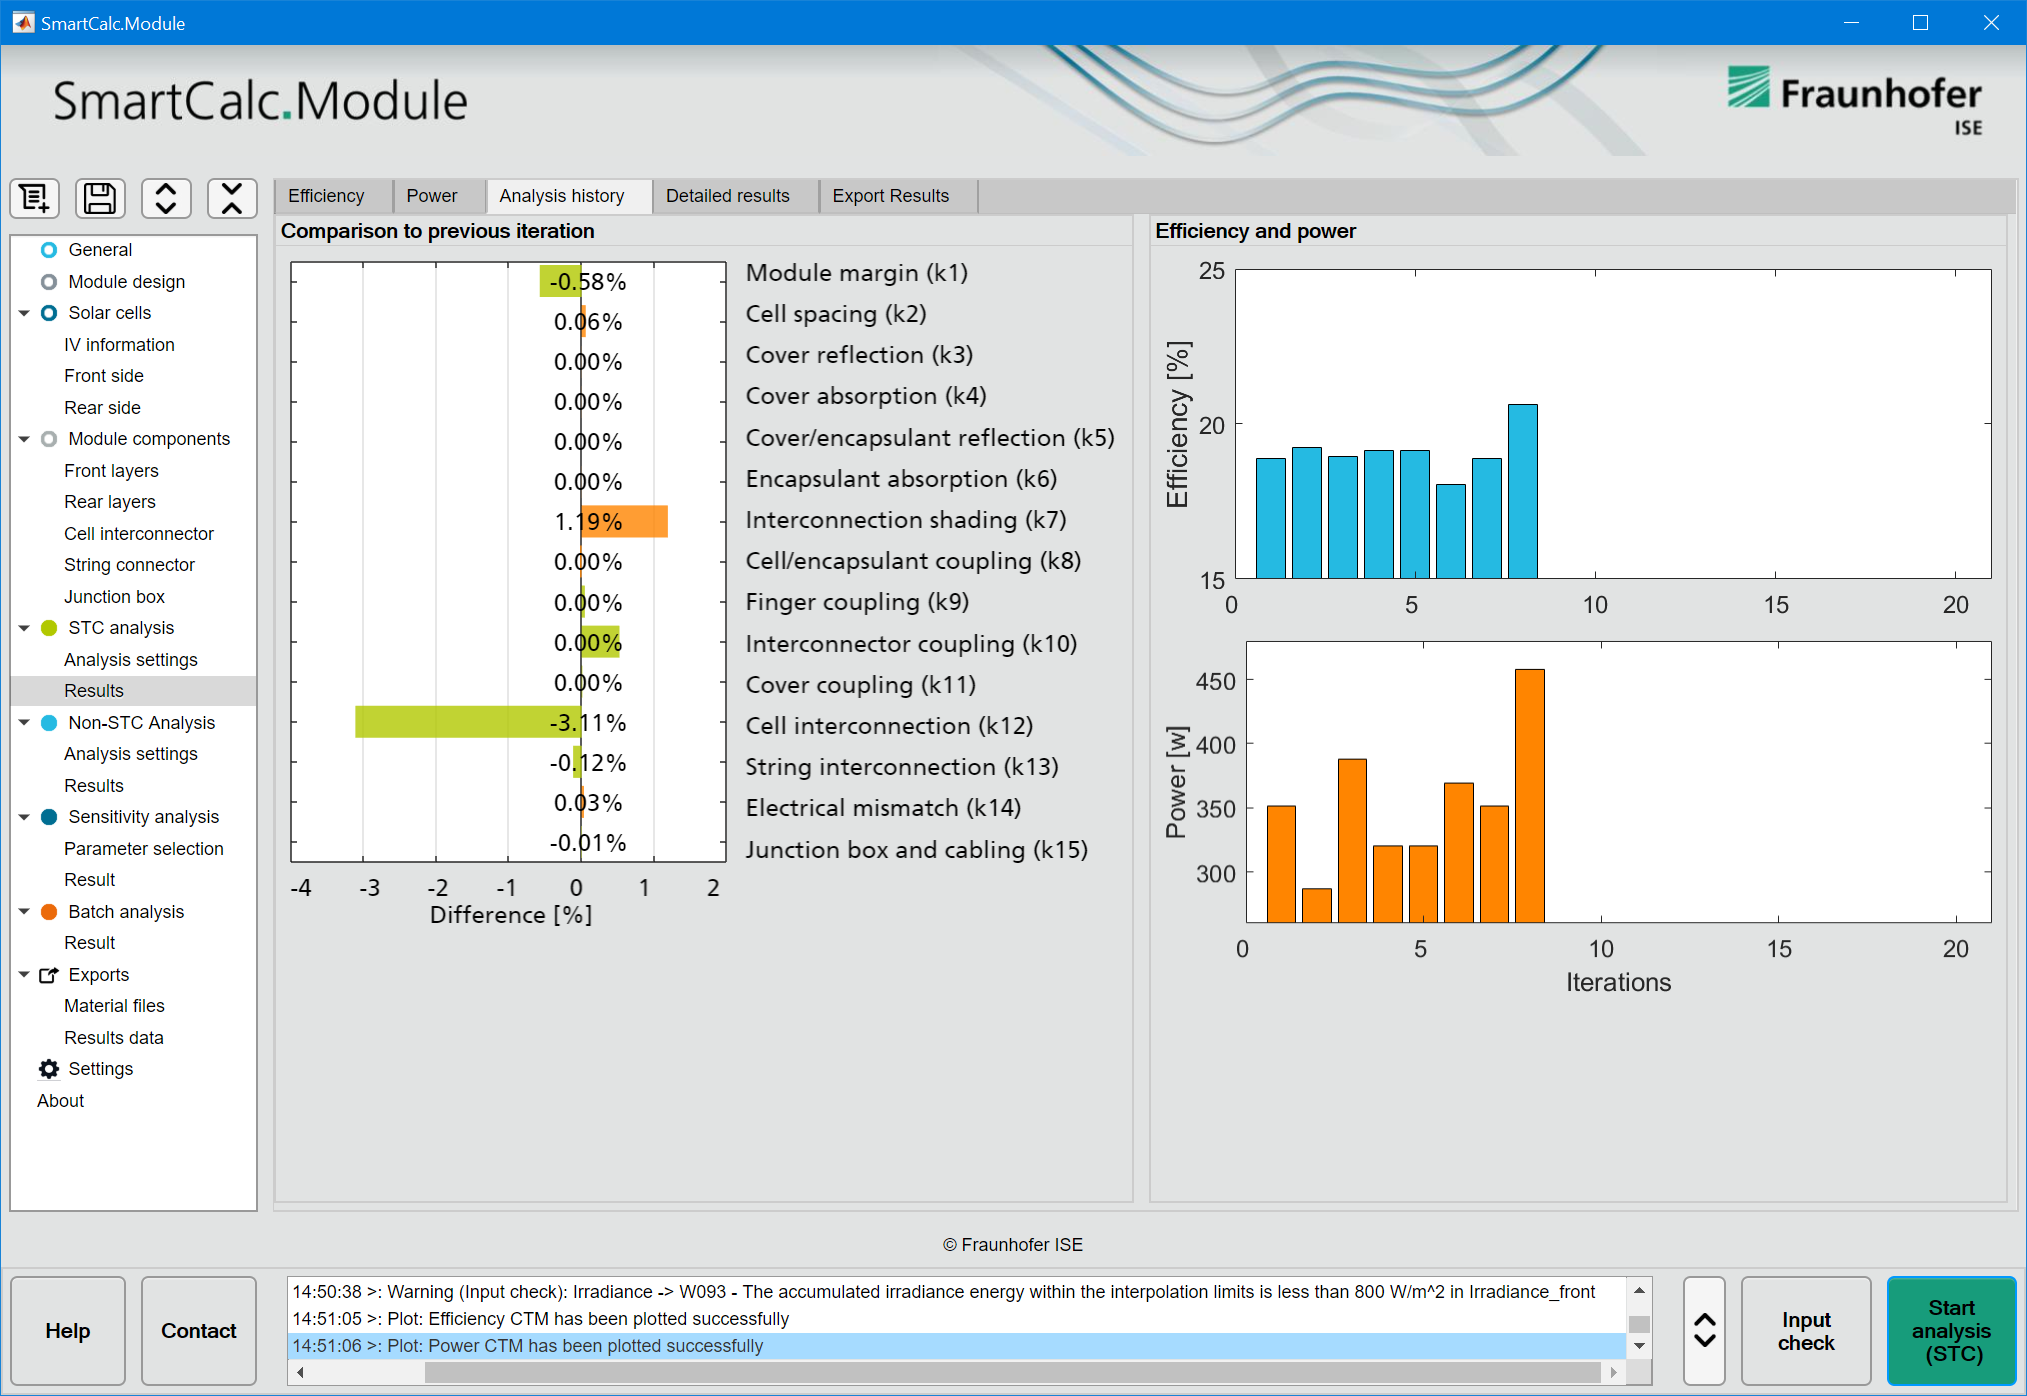Screen dimensions: 2027x1396
Task: Open the About tree item
Action: [x=60, y=1101]
